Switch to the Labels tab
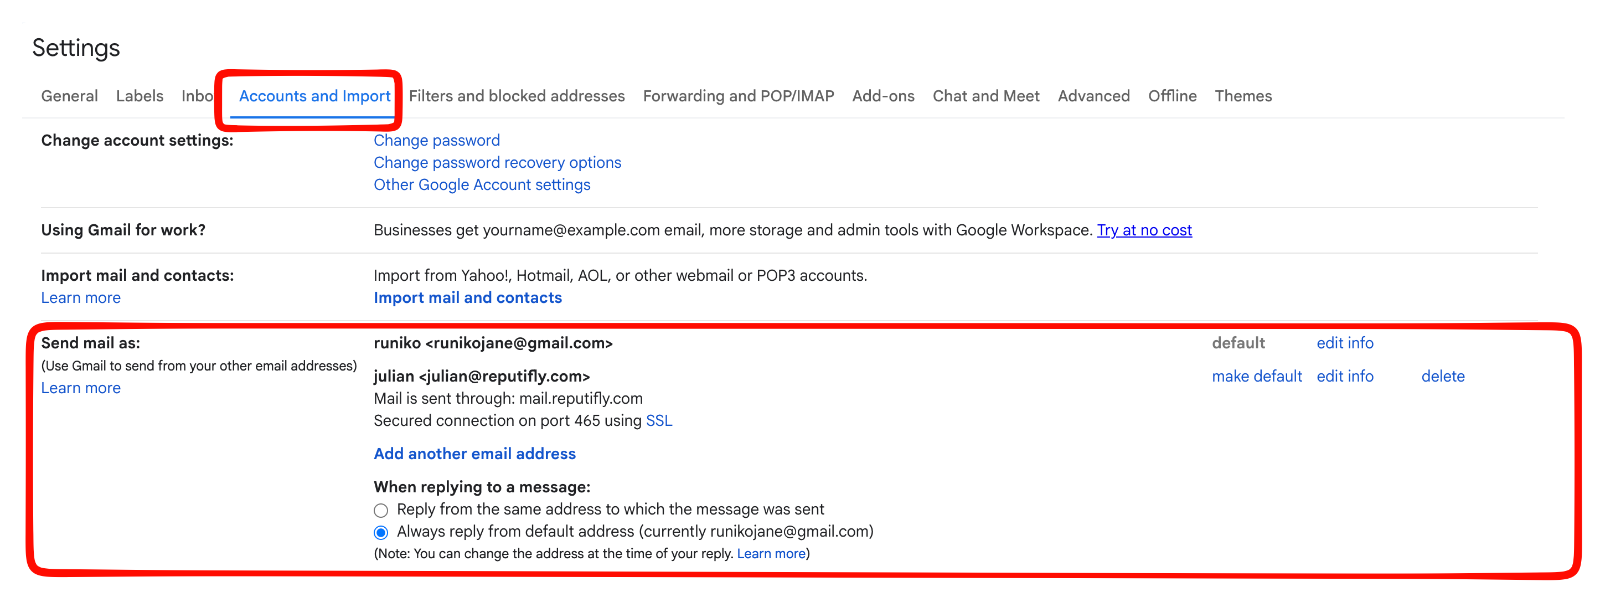Image resolution: width=1600 pixels, height=597 pixels. pos(139,96)
